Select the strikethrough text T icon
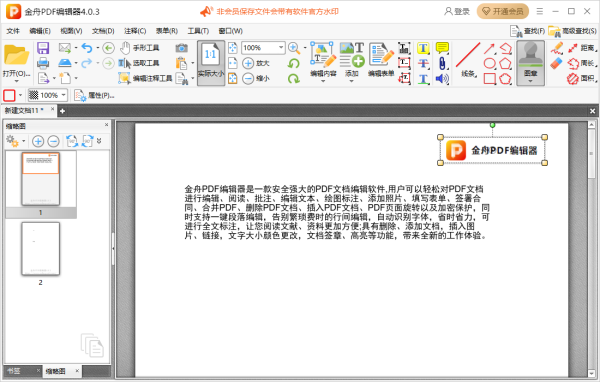This screenshot has height=382, width=600. (423, 63)
